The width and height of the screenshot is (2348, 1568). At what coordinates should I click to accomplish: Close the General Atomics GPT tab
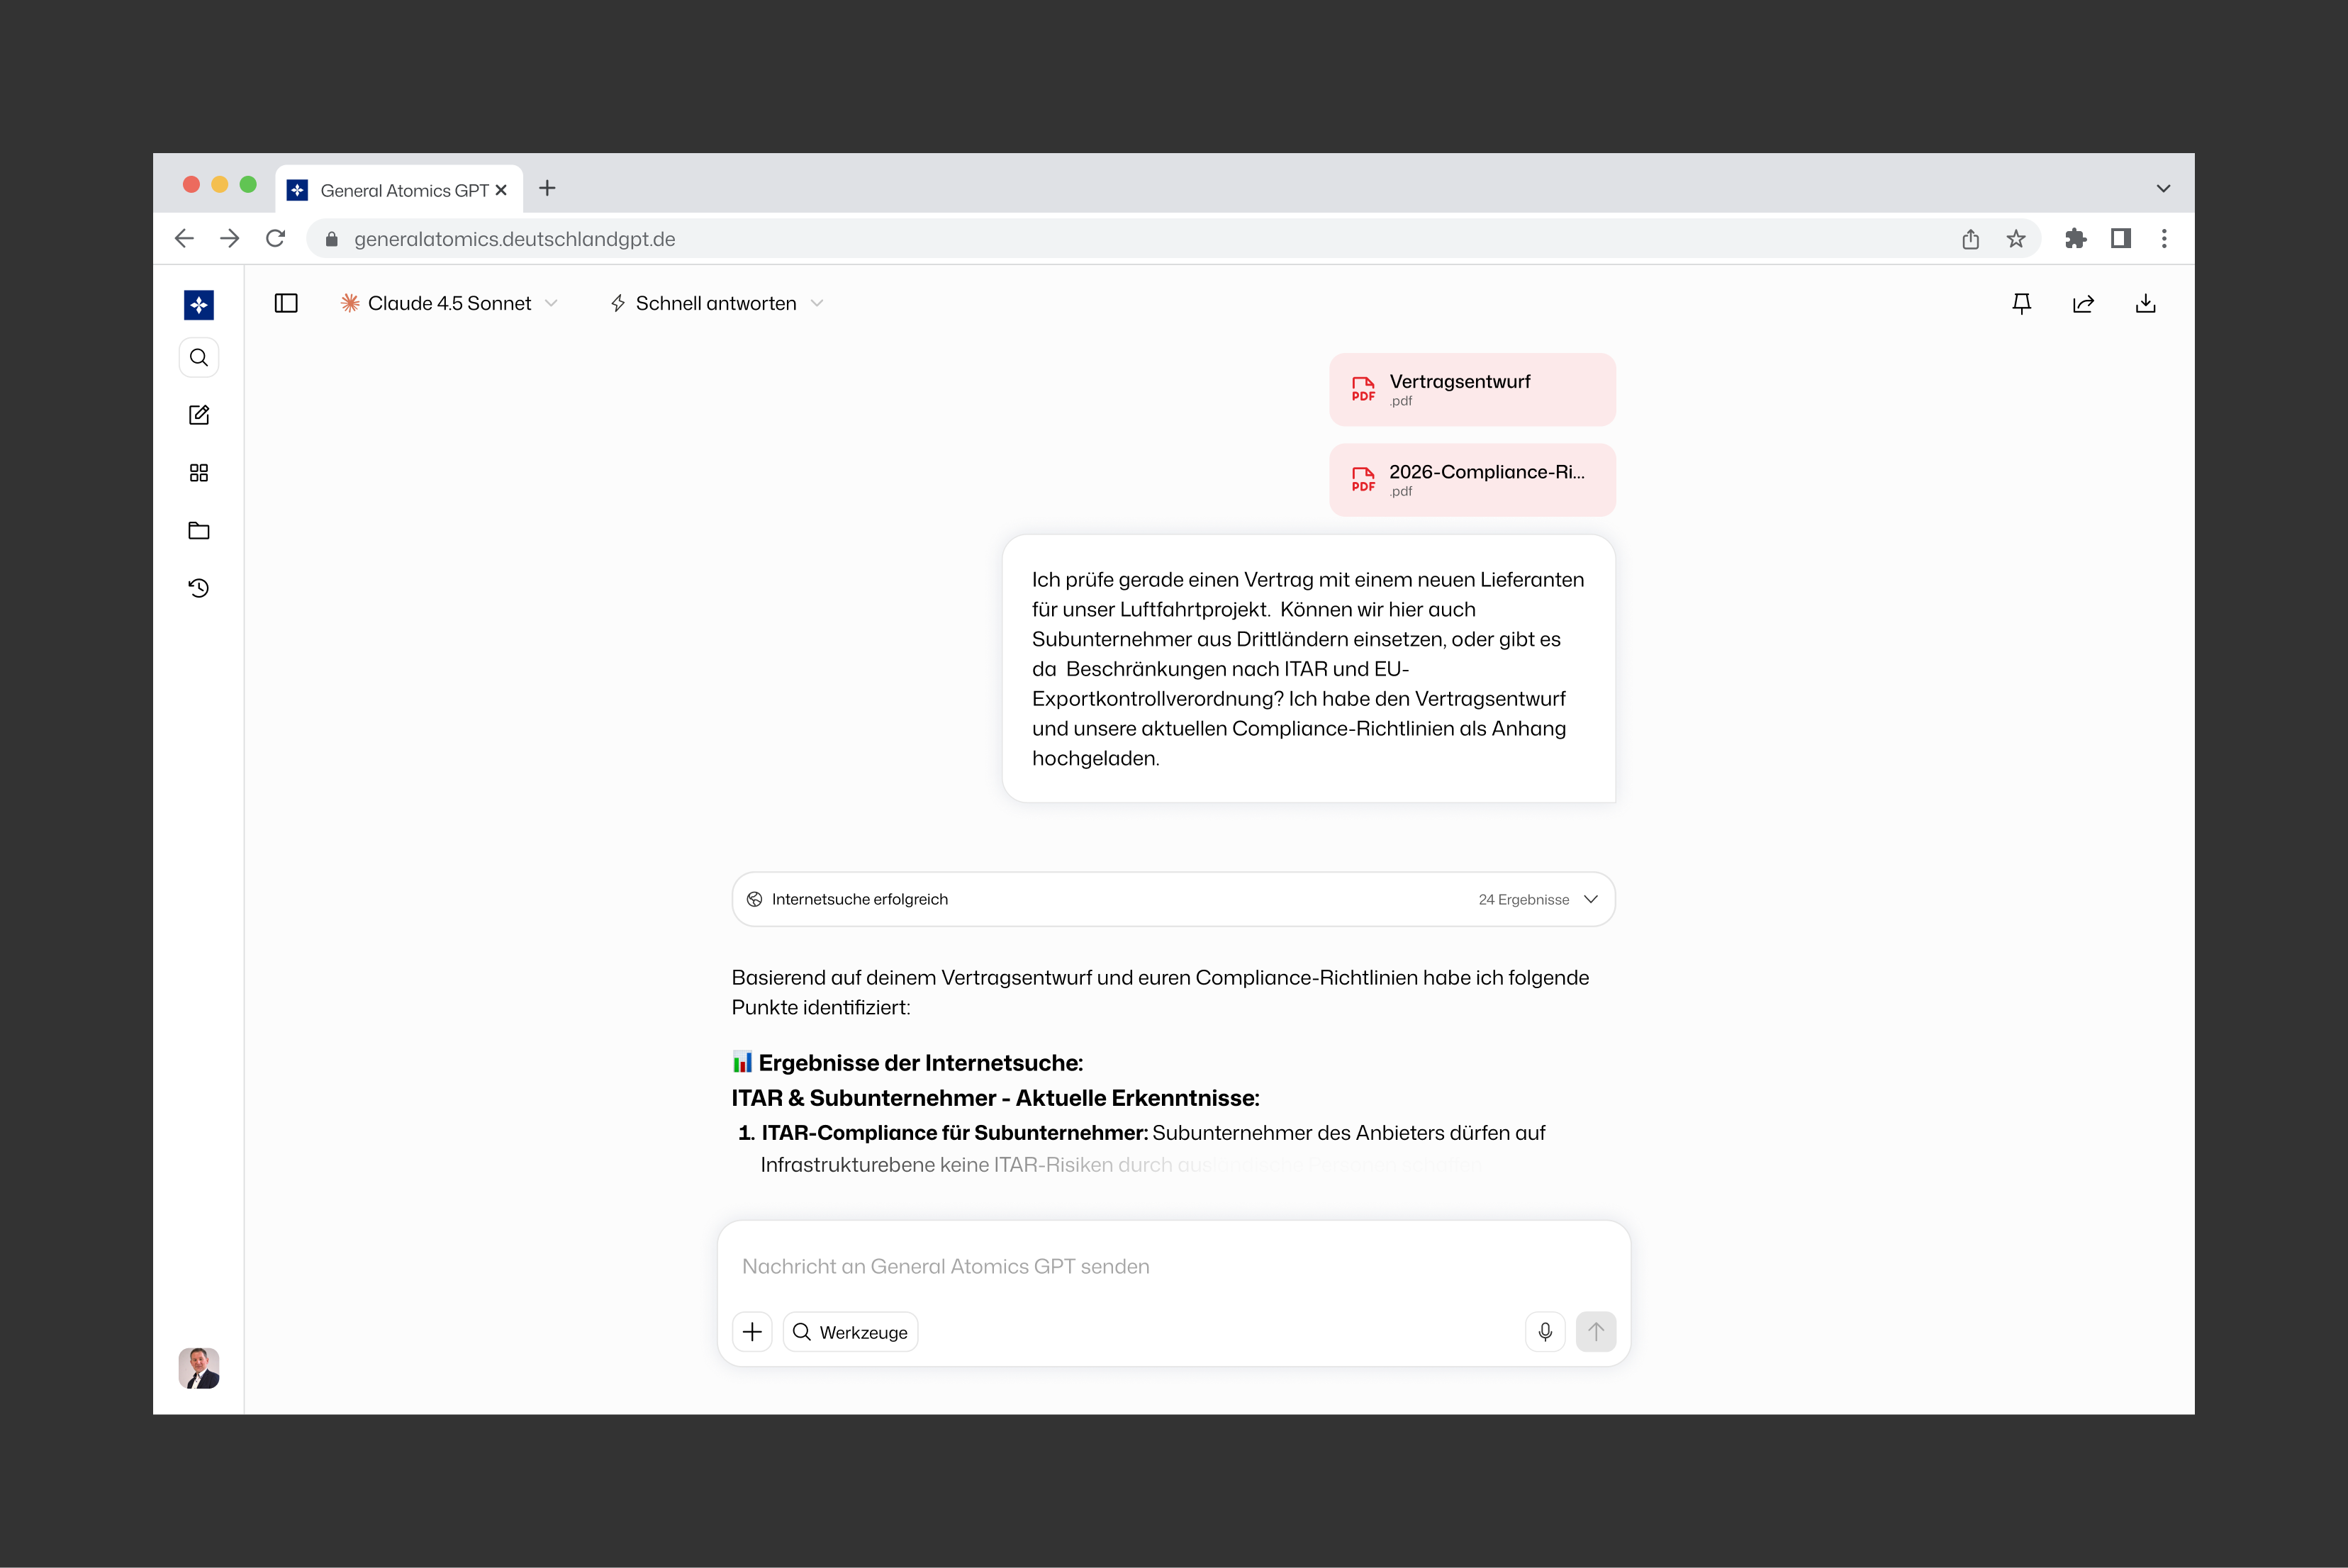[x=501, y=190]
